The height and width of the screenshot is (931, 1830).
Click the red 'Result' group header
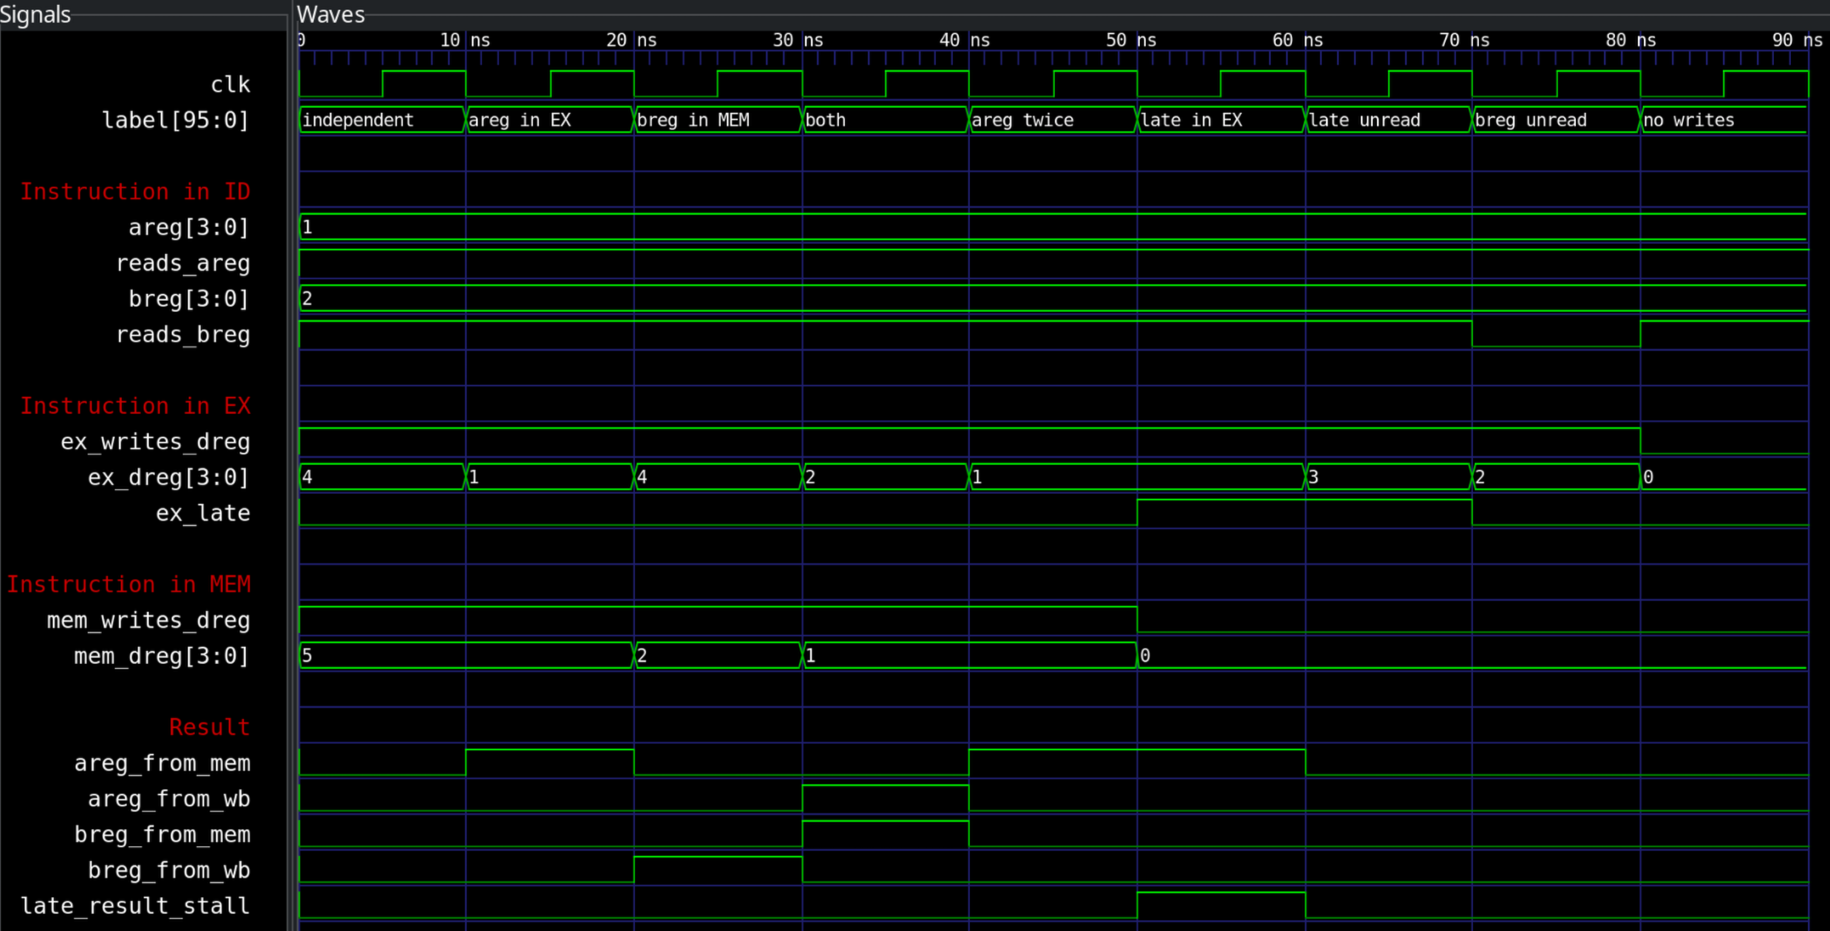click(x=209, y=727)
